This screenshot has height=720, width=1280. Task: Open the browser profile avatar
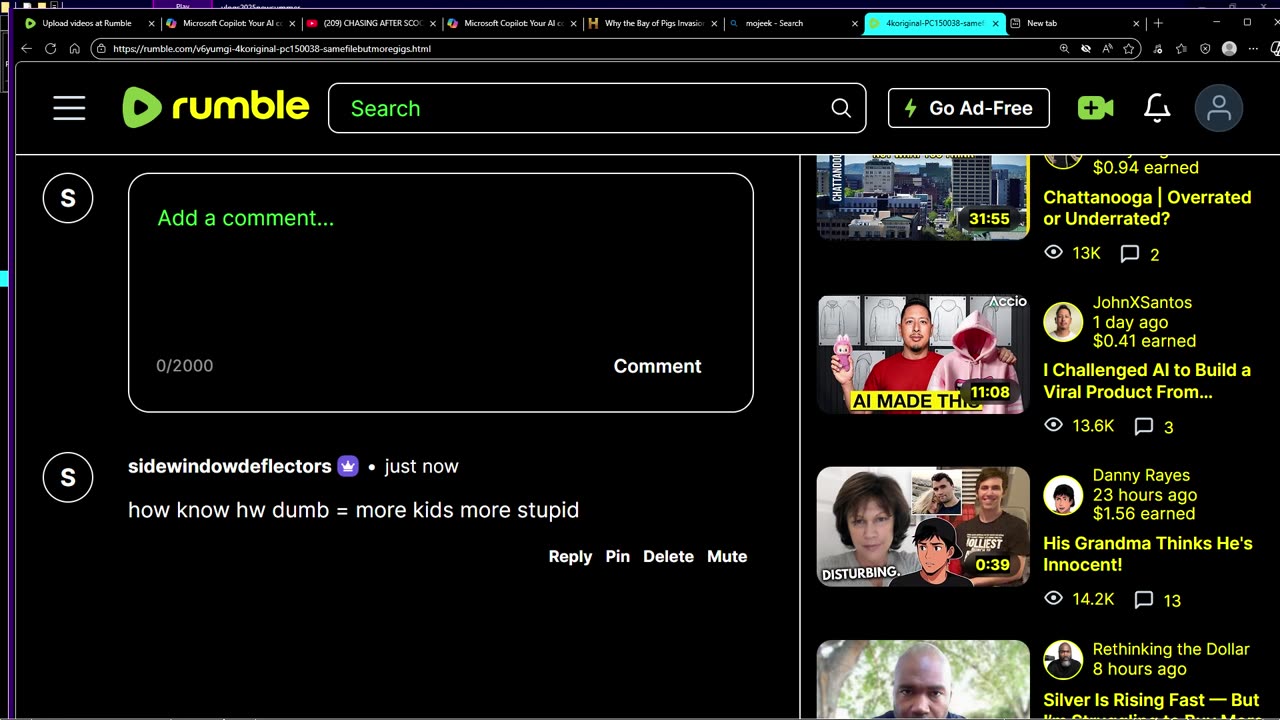coord(1229,48)
